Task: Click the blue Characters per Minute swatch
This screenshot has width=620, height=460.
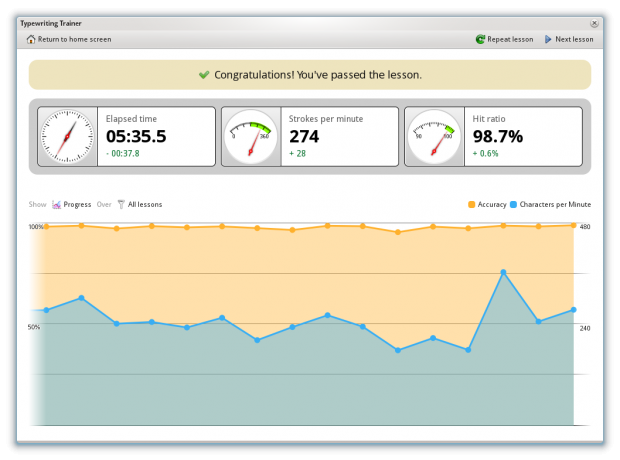Action: click(513, 204)
